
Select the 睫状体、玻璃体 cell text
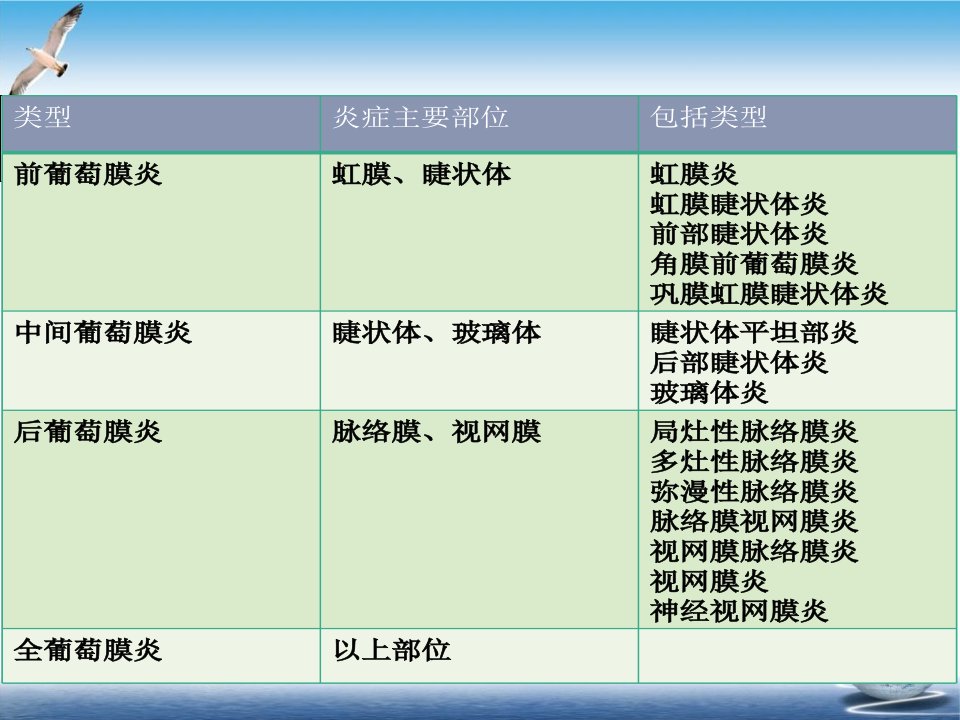437,332
